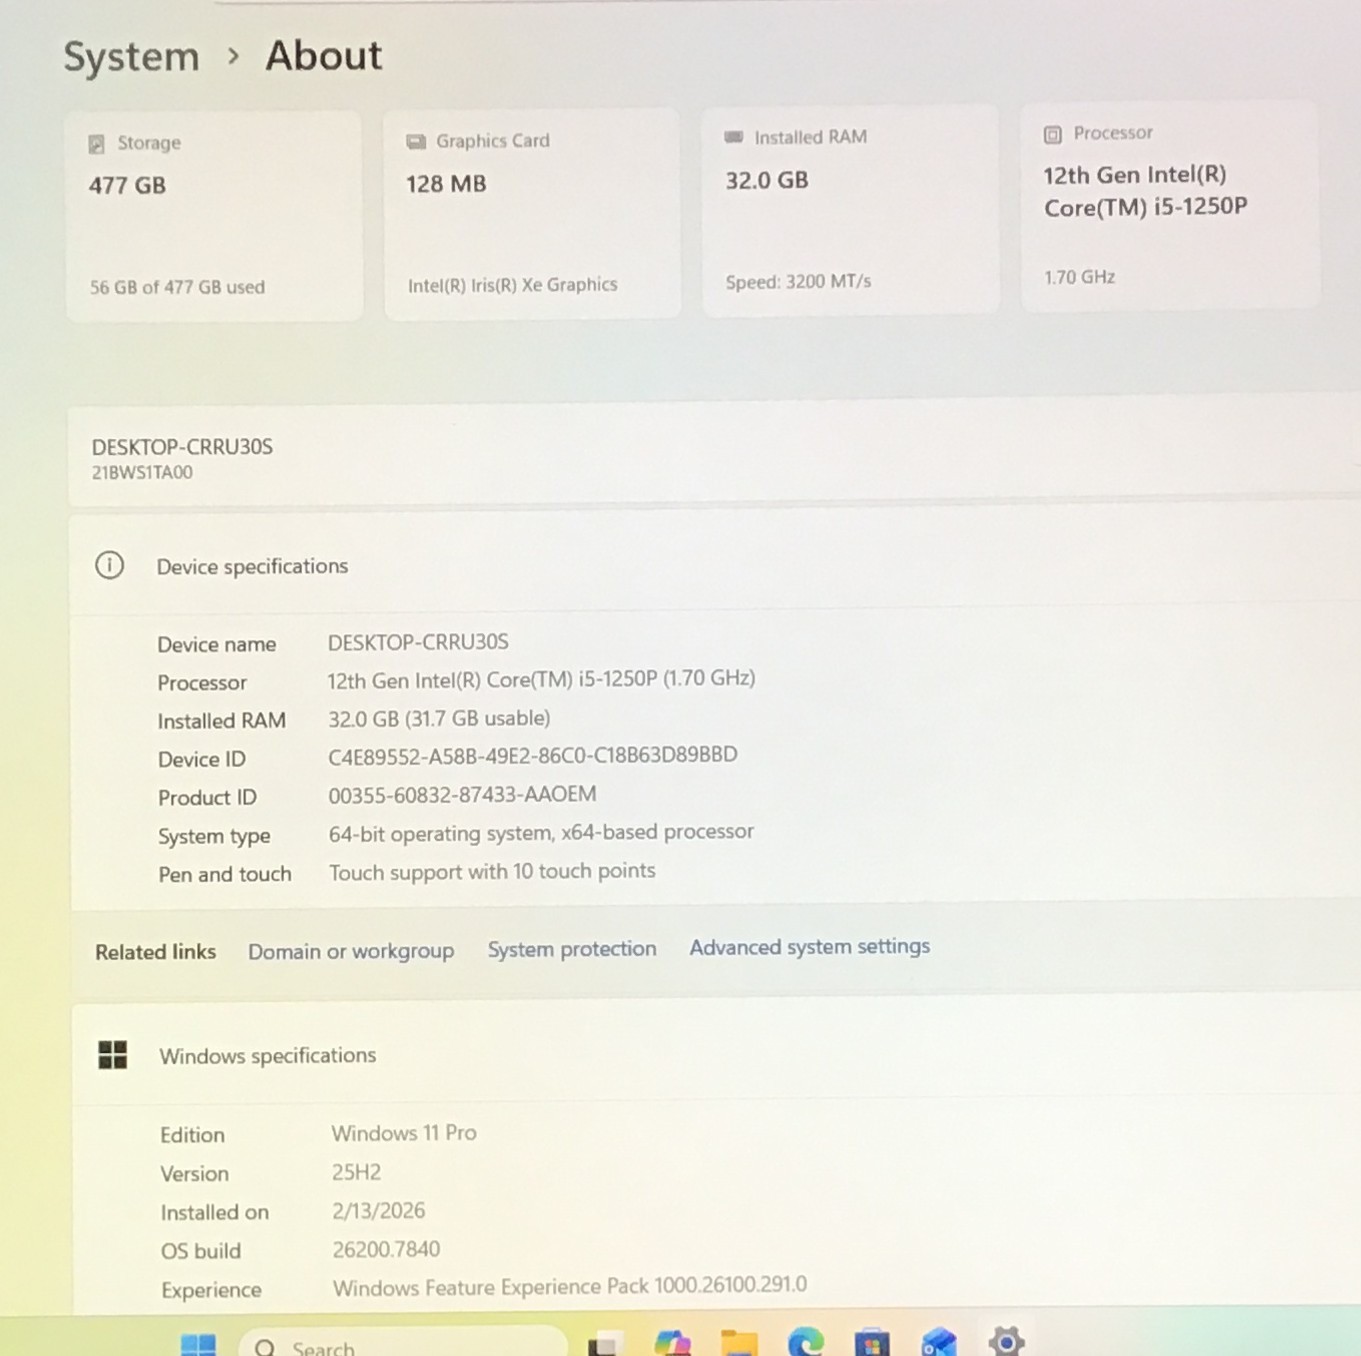Click the Settings gear on the taskbar
The image size is (1361, 1356).
[1006, 1341]
